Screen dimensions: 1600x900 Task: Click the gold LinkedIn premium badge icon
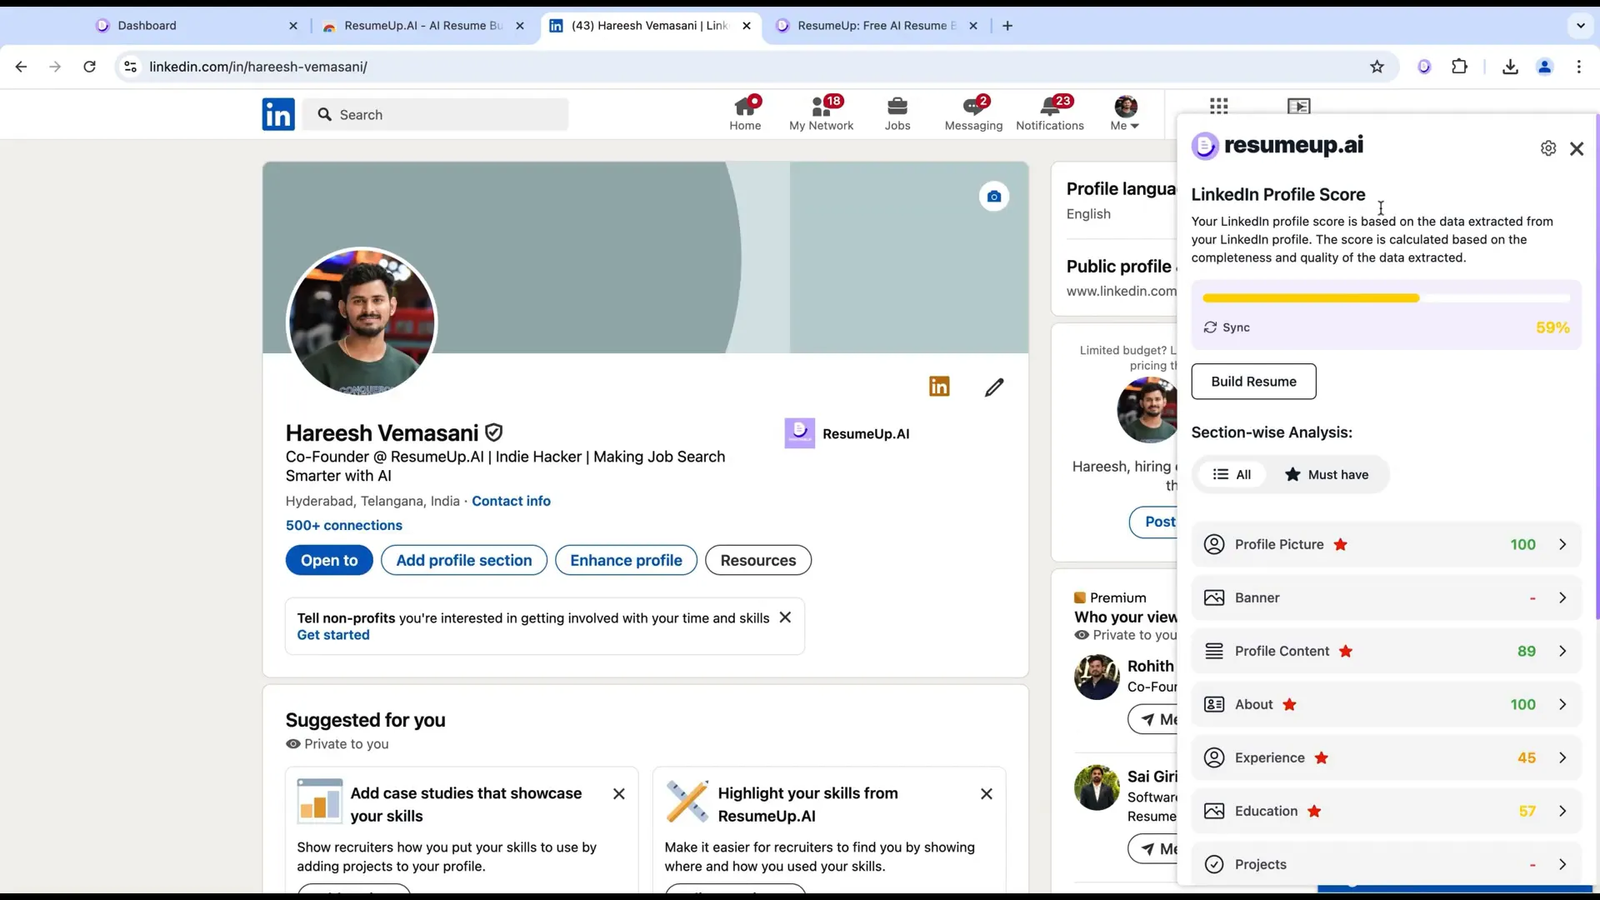939,386
